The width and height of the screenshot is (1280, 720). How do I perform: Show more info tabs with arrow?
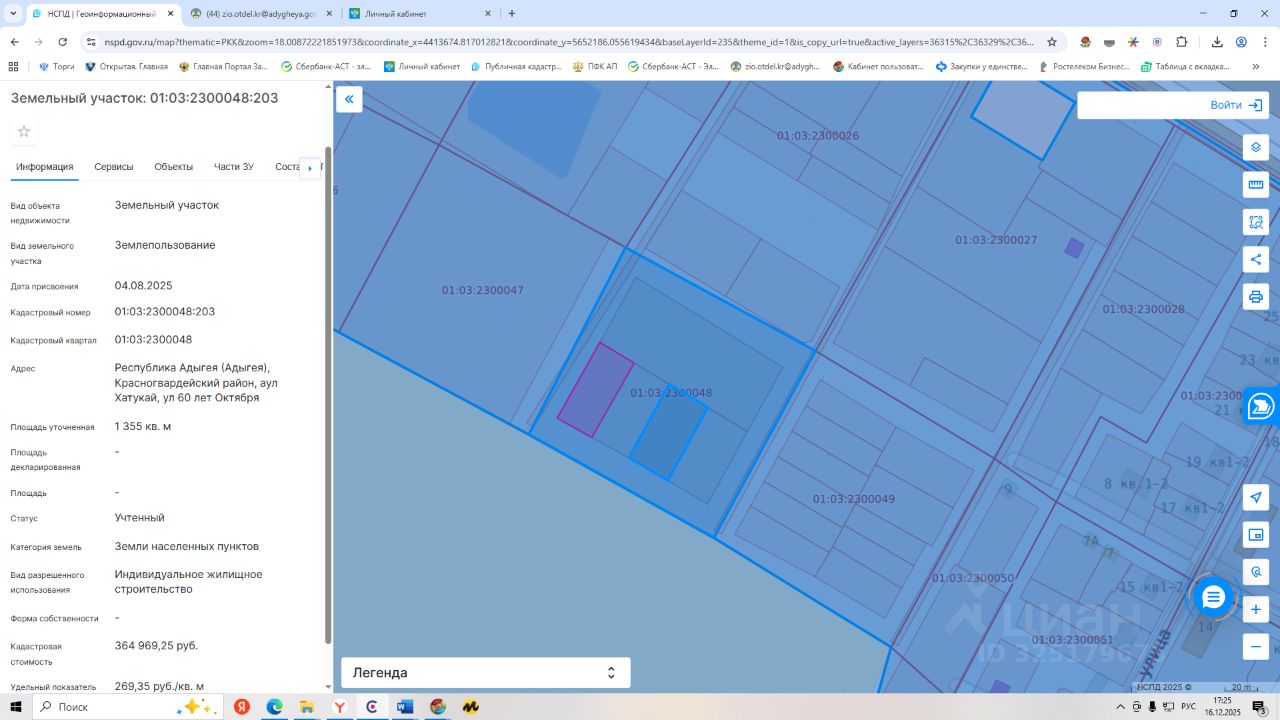[x=310, y=168]
